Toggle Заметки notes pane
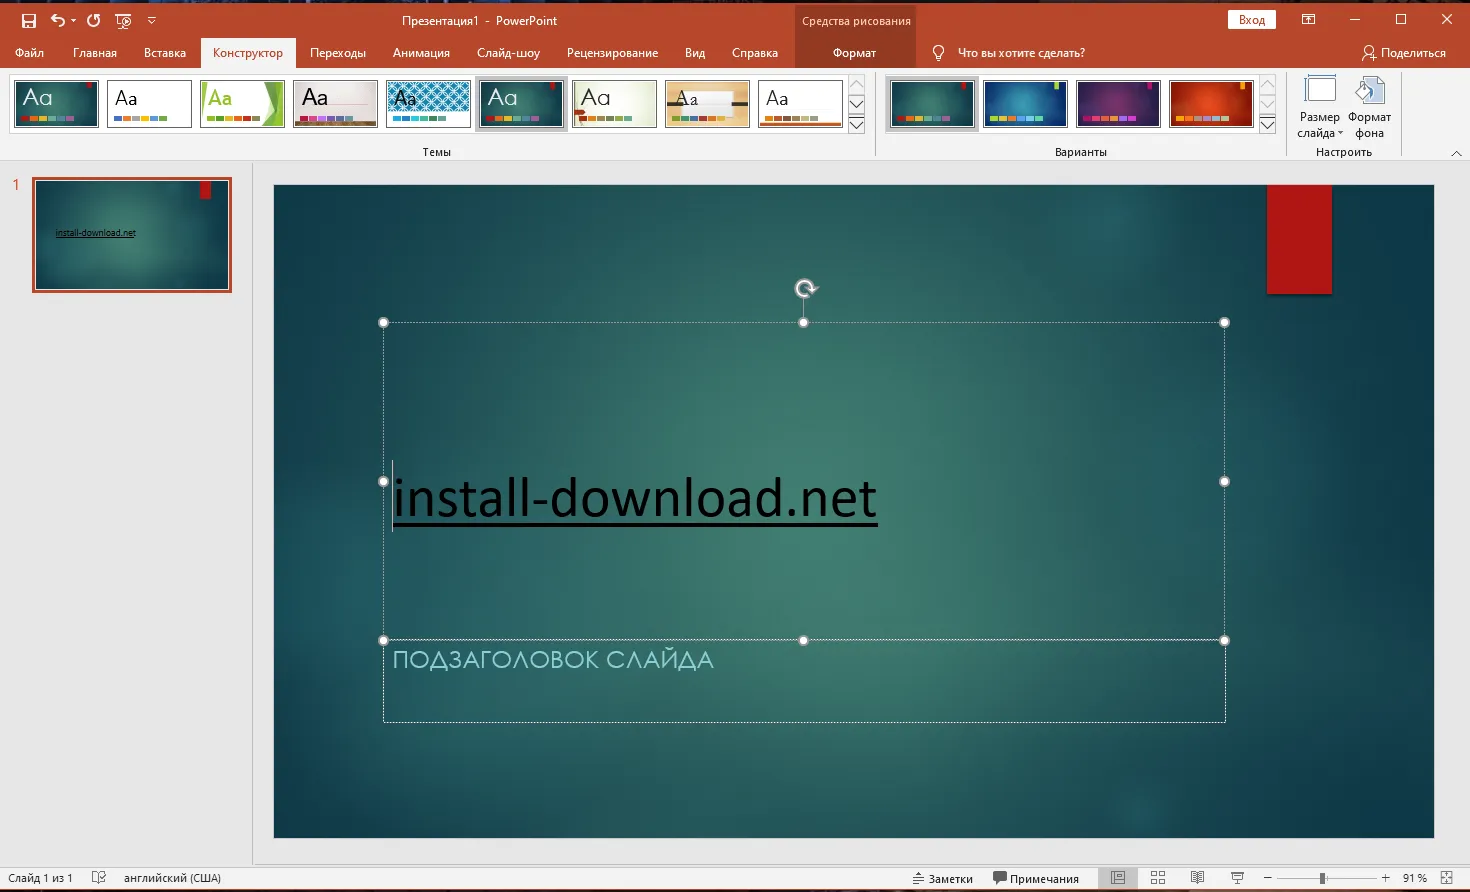This screenshot has width=1470, height=892. point(942,878)
